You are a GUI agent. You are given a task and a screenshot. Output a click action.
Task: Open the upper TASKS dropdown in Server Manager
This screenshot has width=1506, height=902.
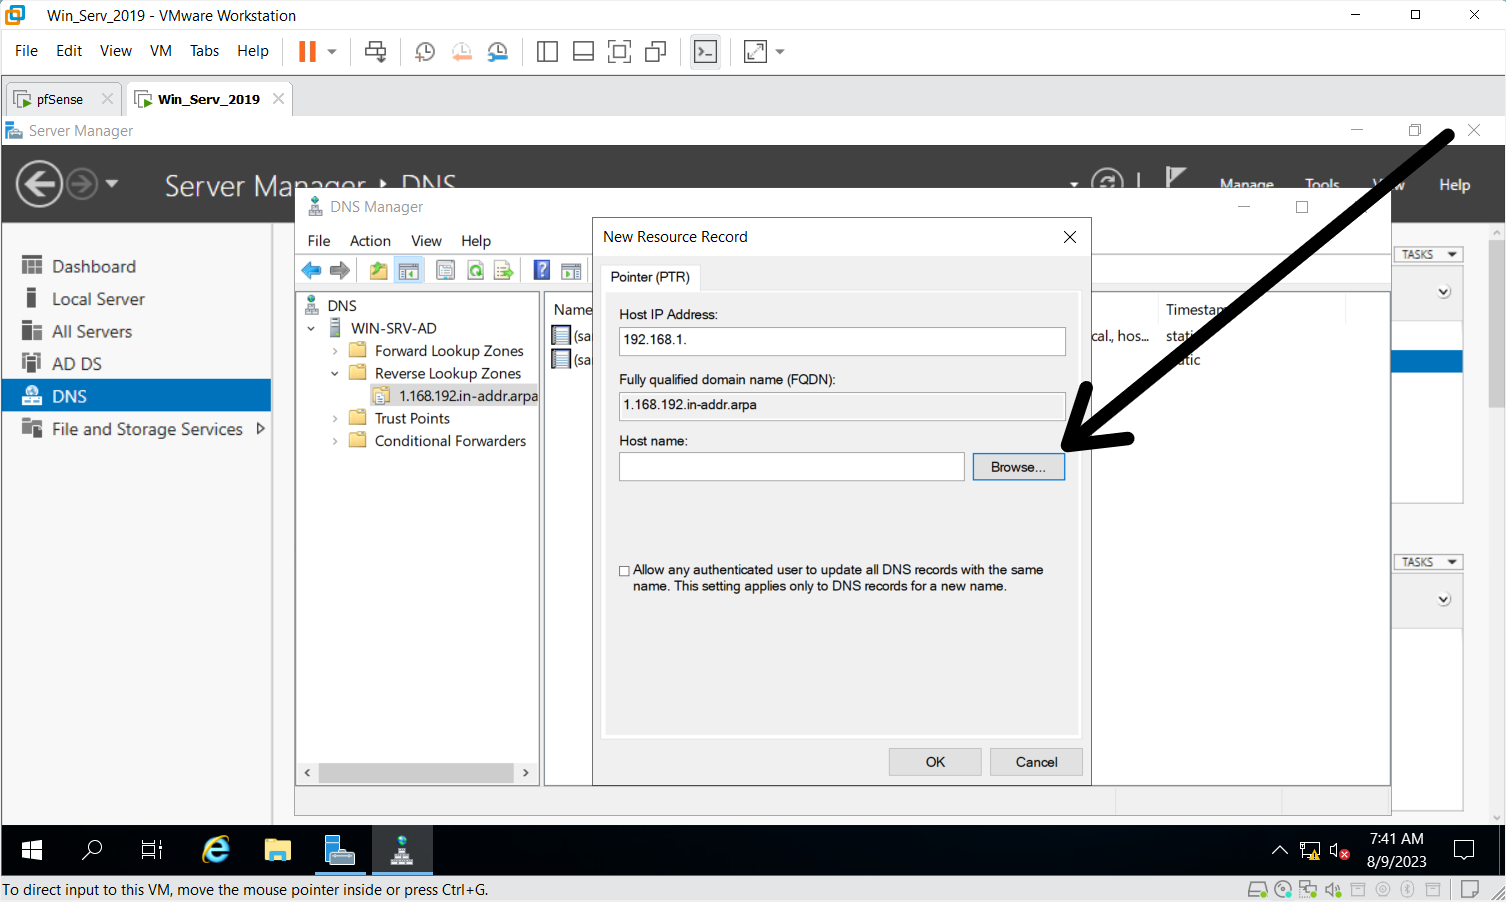[x=1428, y=254]
